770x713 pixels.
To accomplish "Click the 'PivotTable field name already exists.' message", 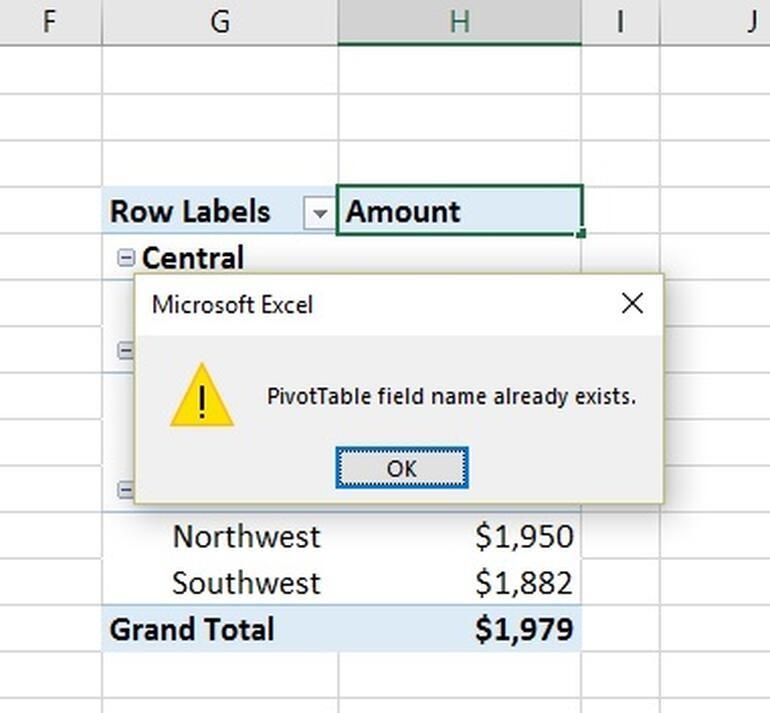I will [x=451, y=396].
